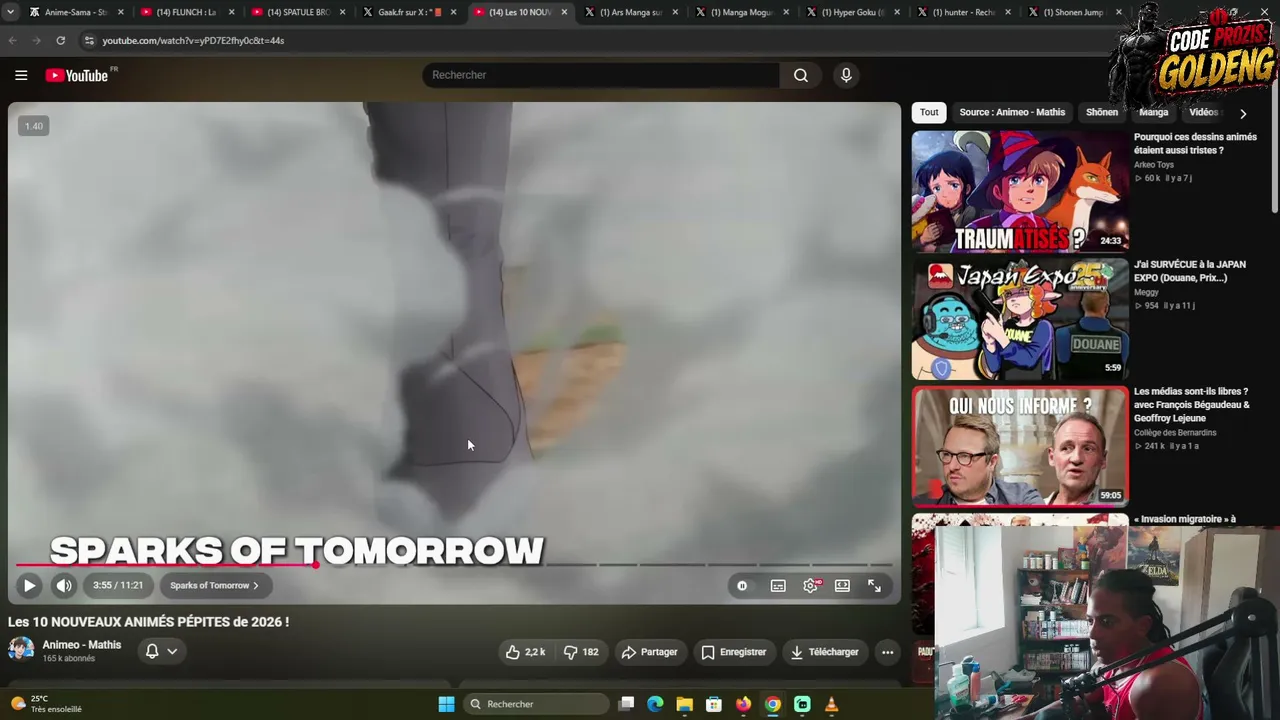The image size is (1280, 720).
Task: Go to the YouTube home logo
Action: (77, 75)
